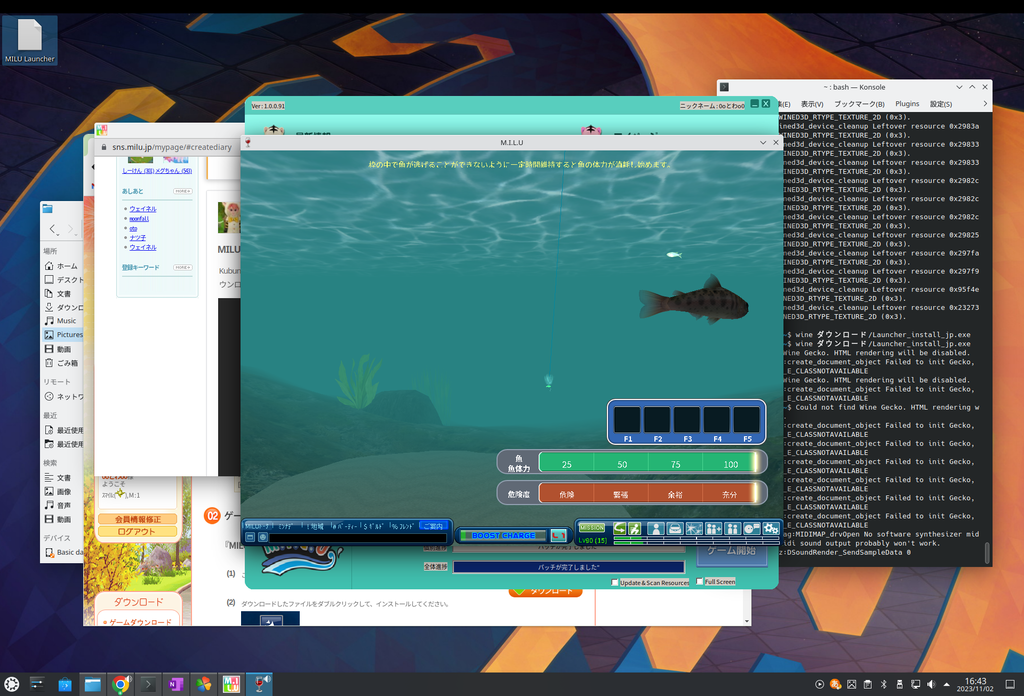Click the green return-arrow icon in game HUD
Image resolution: width=1024 pixels, height=696 pixels.
coord(619,528)
